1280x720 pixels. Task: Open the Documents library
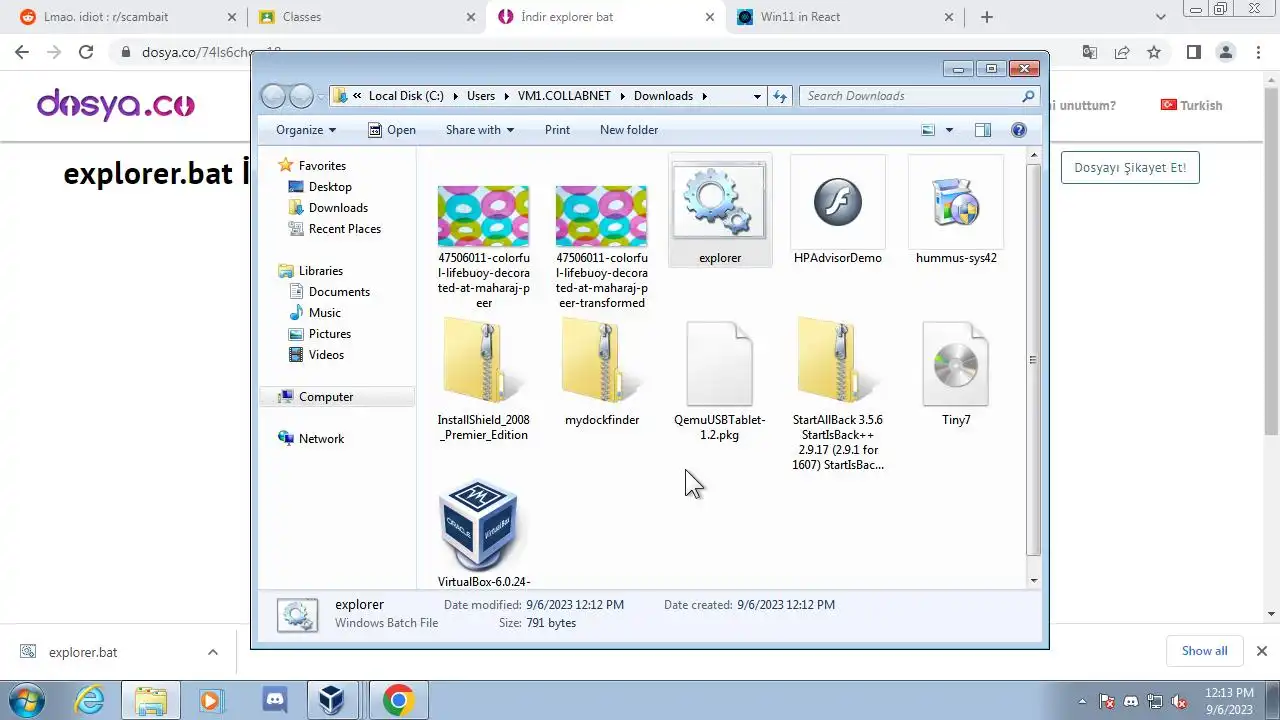click(339, 292)
